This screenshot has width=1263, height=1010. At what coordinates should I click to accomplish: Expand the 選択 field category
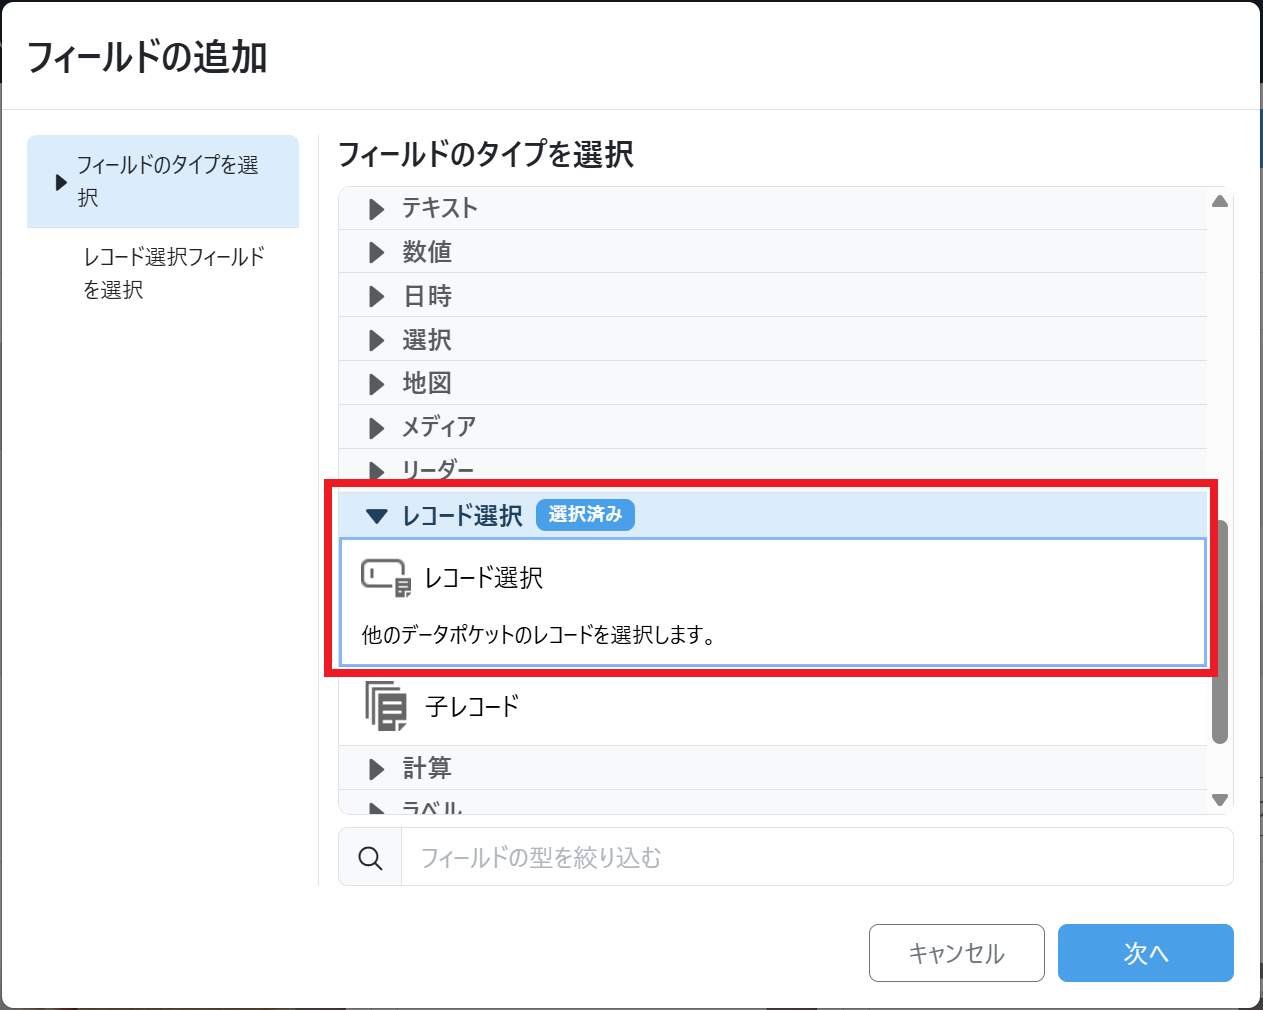click(x=427, y=340)
